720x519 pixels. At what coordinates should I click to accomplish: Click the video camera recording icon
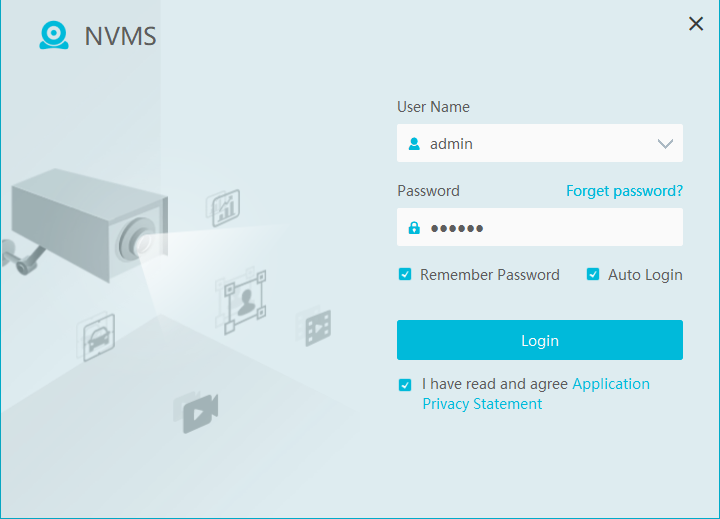198,409
